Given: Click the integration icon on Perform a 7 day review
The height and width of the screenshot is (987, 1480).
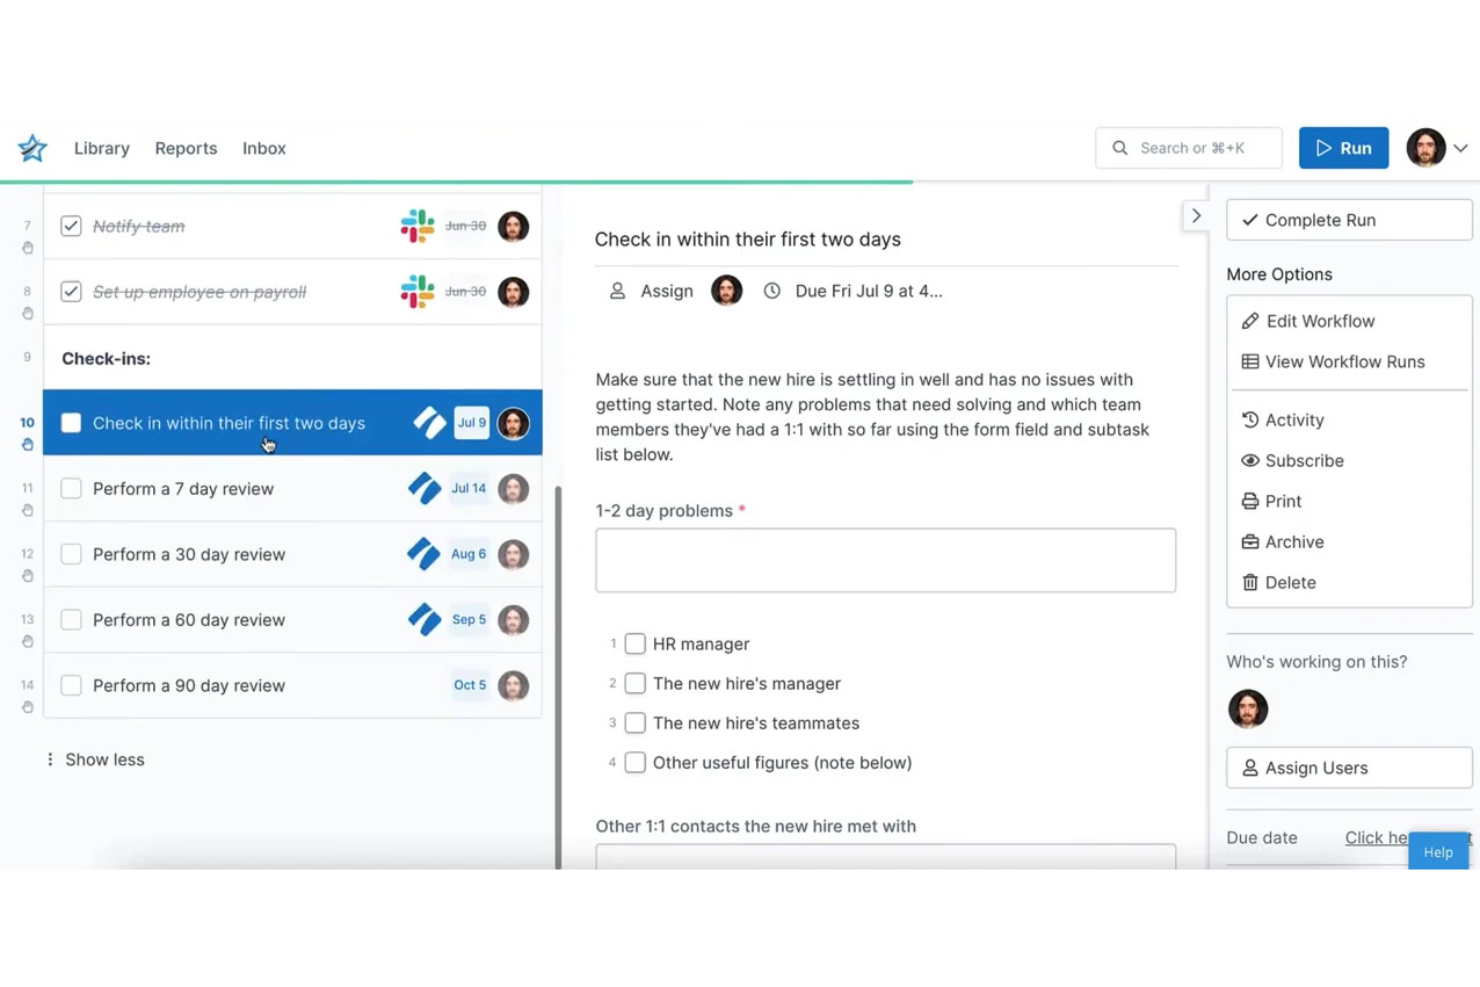Looking at the screenshot, I should pyautogui.click(x=425, y=488).
